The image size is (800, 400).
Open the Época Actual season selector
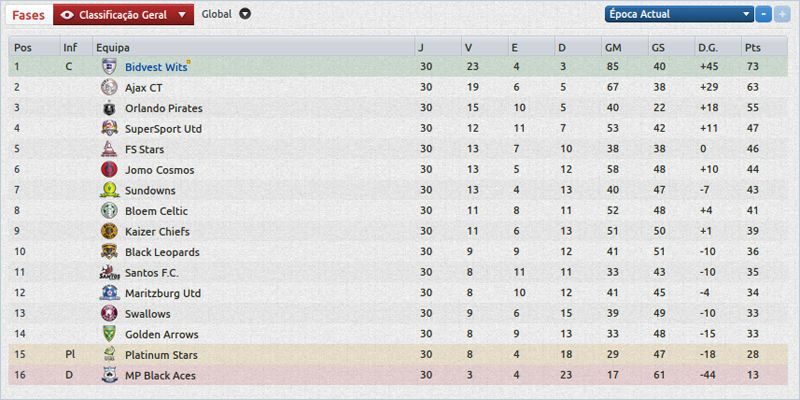[x=678, y=14]
